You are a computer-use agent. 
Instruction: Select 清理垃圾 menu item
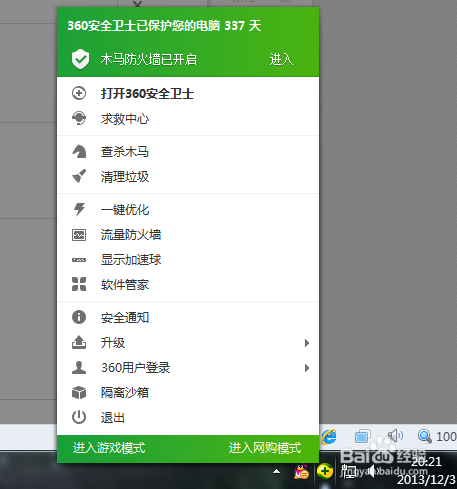click(188, 177)
